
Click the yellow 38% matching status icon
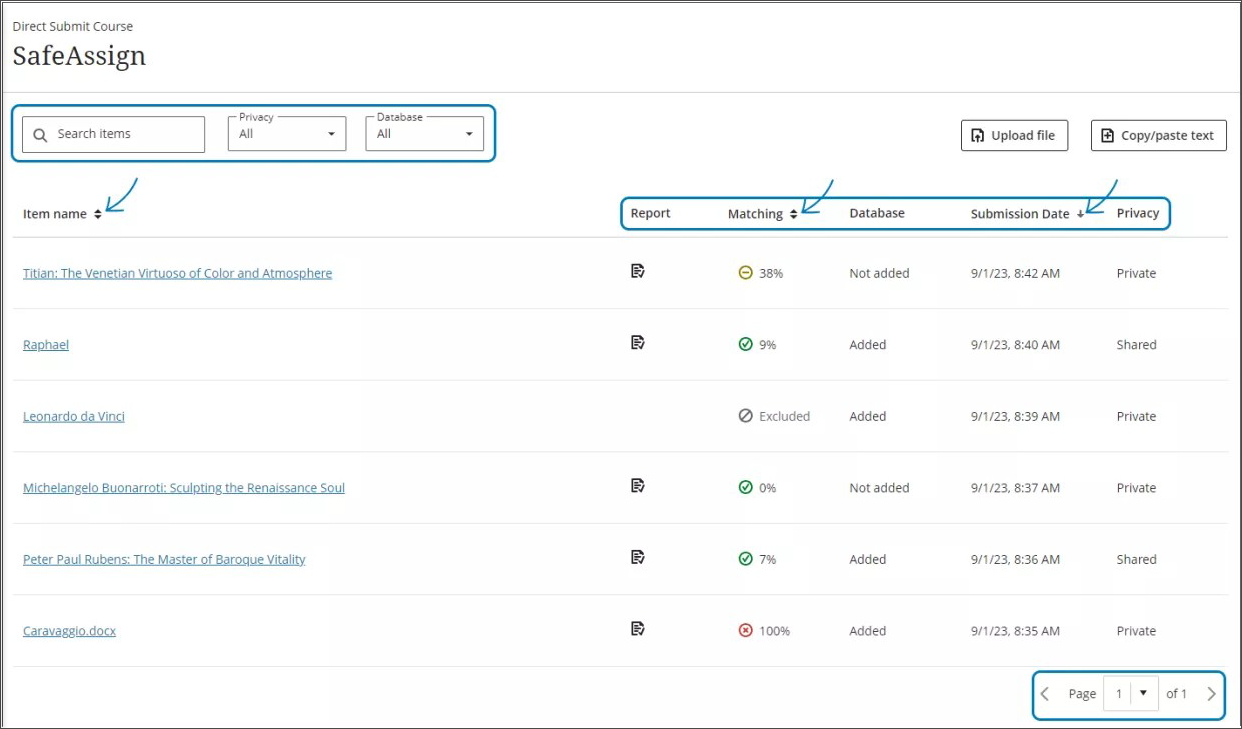pos(745,273)
